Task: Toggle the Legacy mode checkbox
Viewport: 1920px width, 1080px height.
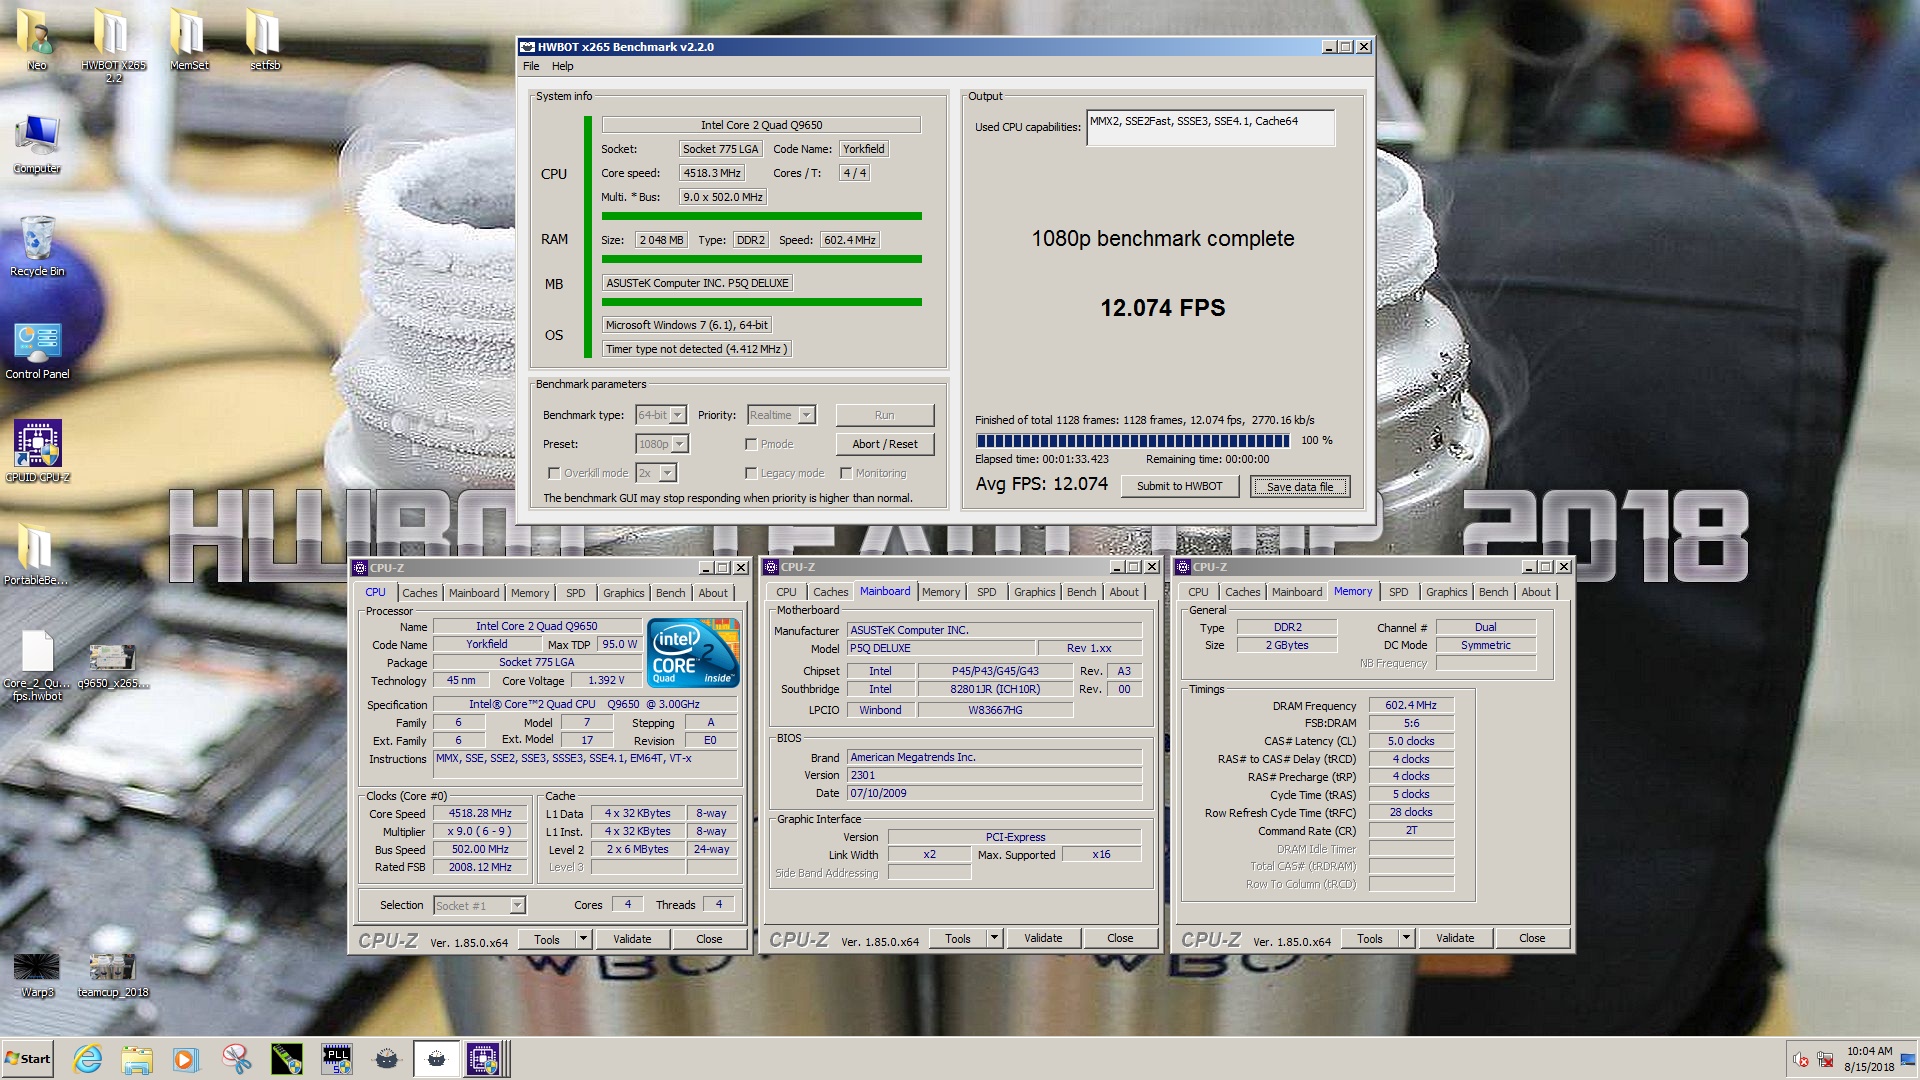Action: pos(751,473)
